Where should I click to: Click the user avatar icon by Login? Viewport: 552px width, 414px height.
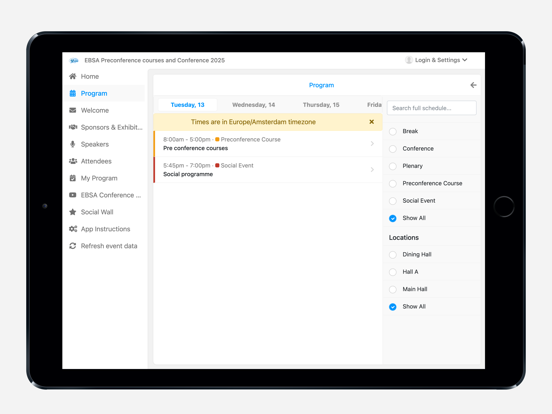click(x=409, y=60)
